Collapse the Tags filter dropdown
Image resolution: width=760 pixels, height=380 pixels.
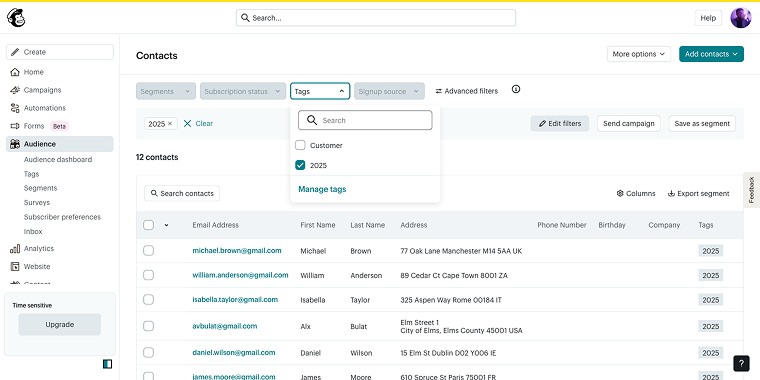(320, 91)
